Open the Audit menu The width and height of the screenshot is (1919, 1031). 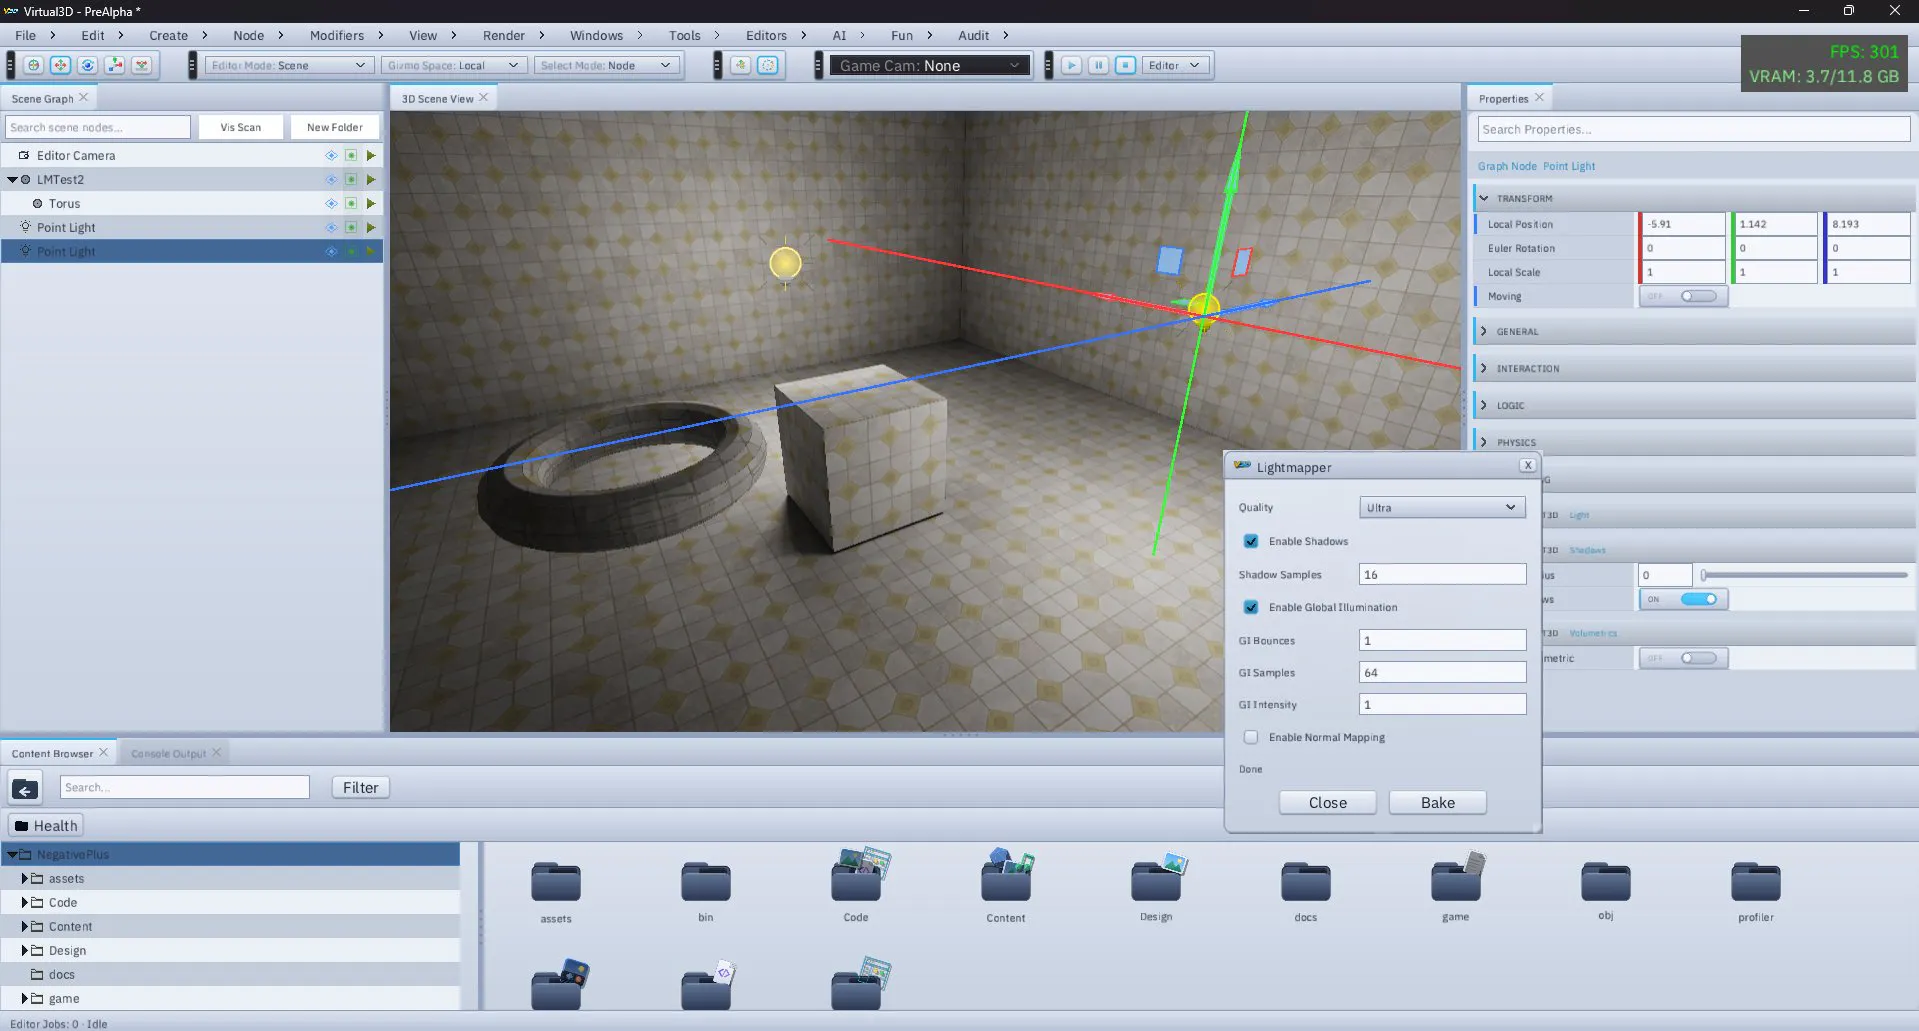click(973, 35)
